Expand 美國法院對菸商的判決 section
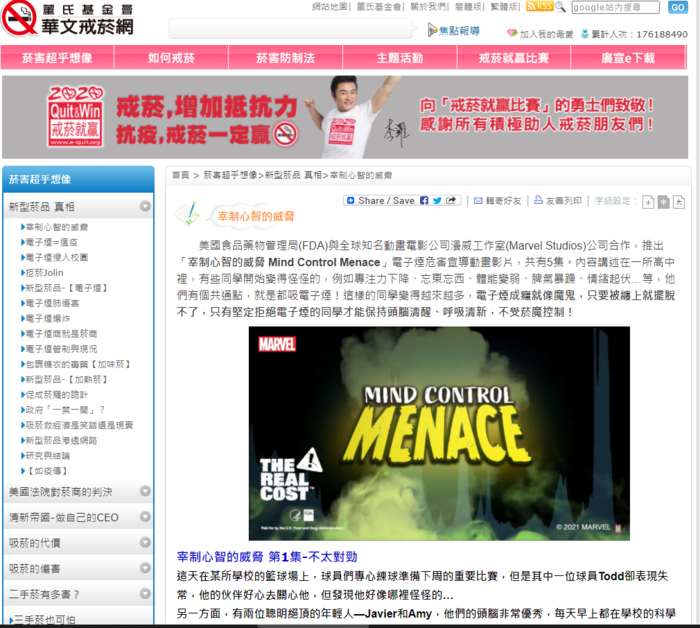 point(145,491)
